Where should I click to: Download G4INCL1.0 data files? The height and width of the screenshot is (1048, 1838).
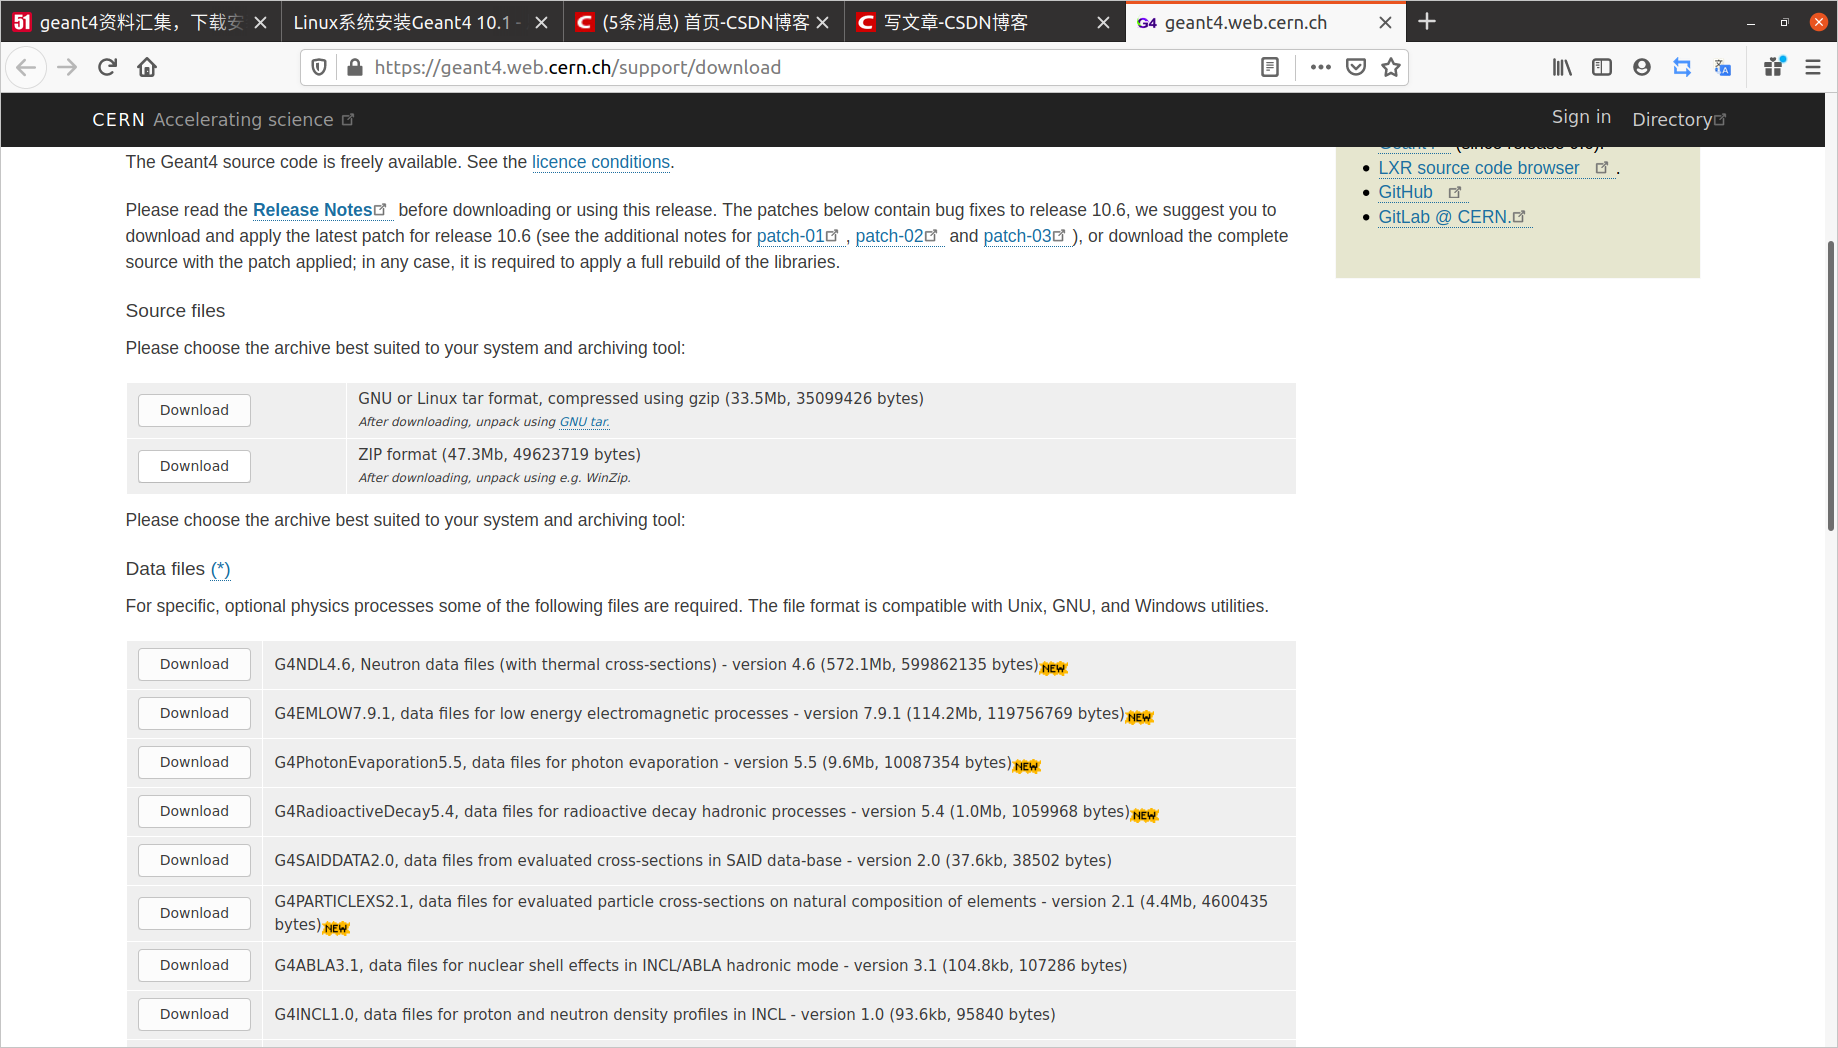pyautogui.click(x=194, y=1014)
